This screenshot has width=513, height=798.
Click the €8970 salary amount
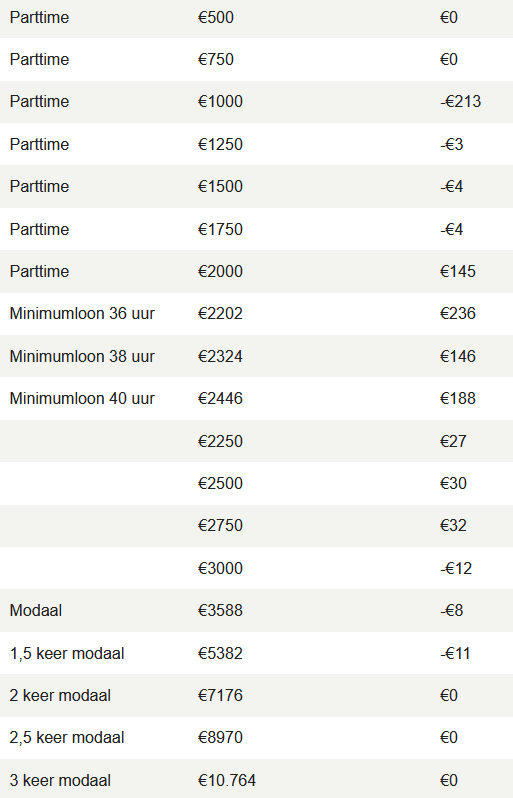pyautogui.click(x=220, y=737)
